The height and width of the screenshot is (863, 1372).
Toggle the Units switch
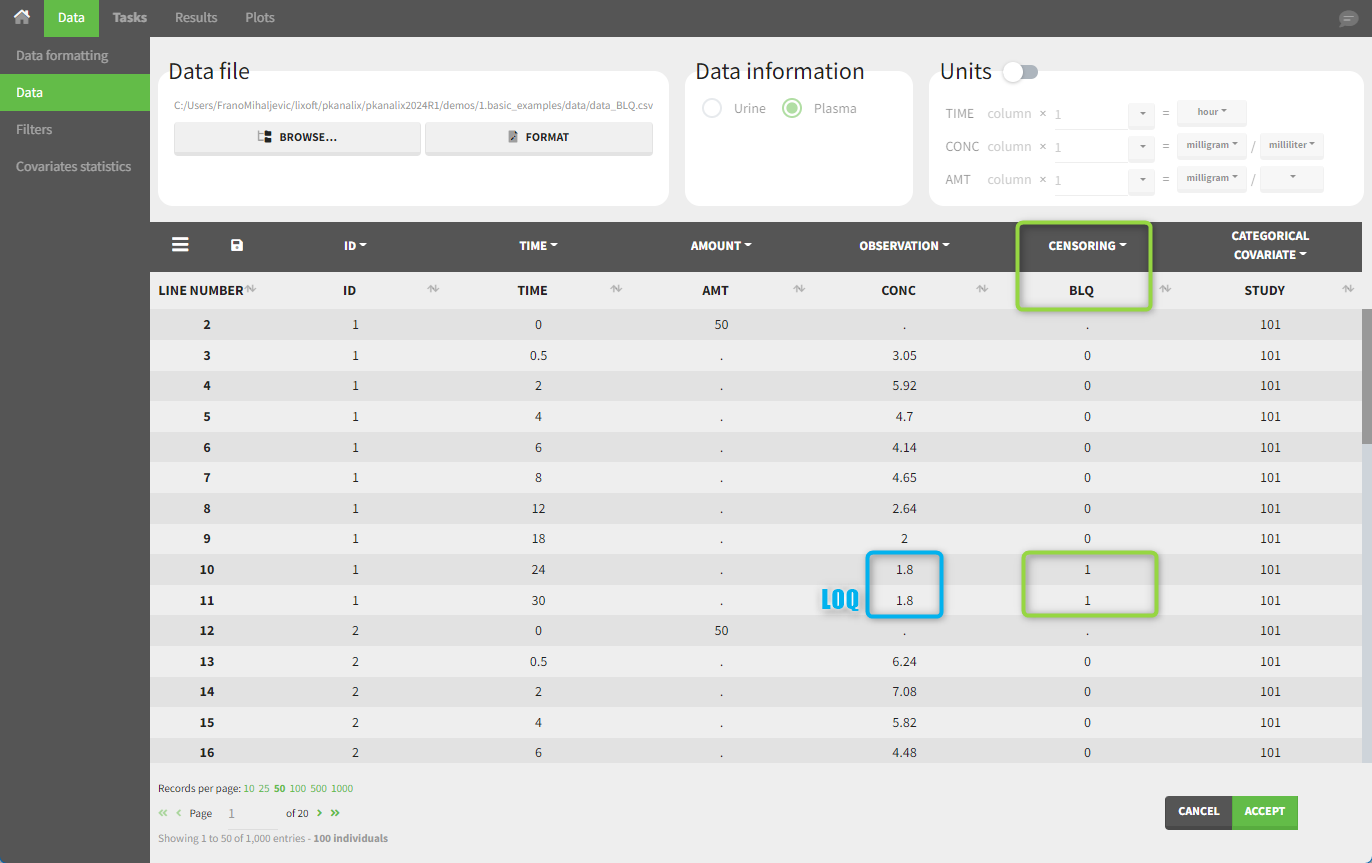1020,72
